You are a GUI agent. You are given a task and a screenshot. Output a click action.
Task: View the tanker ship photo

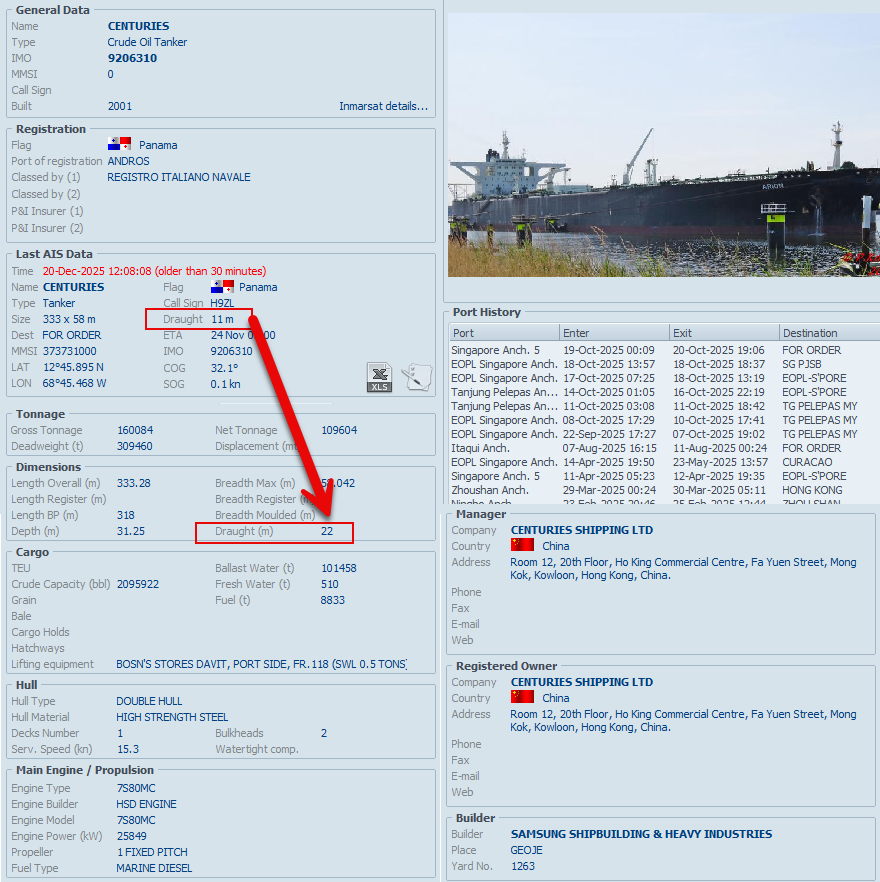pyautogui.click(x=663, y=145)
